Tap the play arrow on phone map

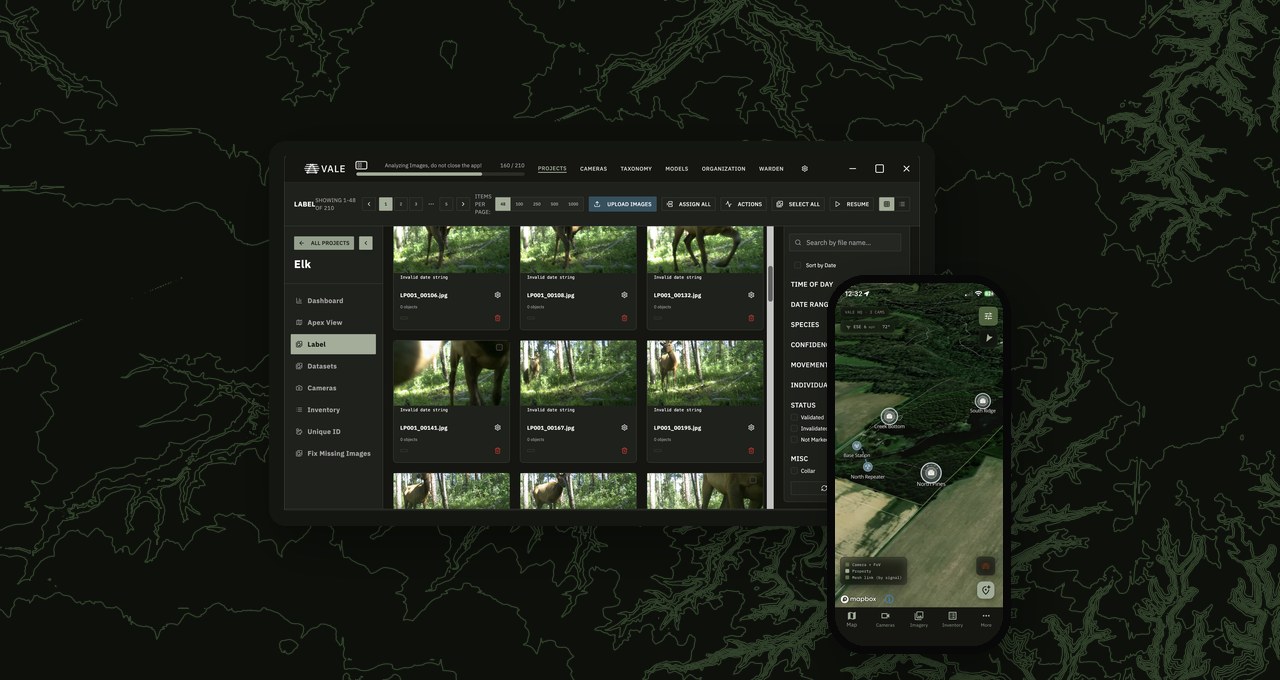pos(989,338)
